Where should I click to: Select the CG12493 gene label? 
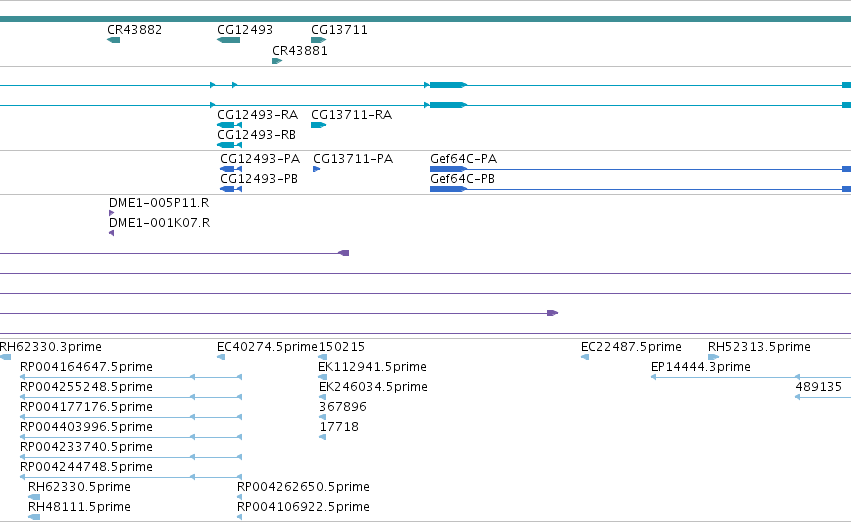(245, 30)
